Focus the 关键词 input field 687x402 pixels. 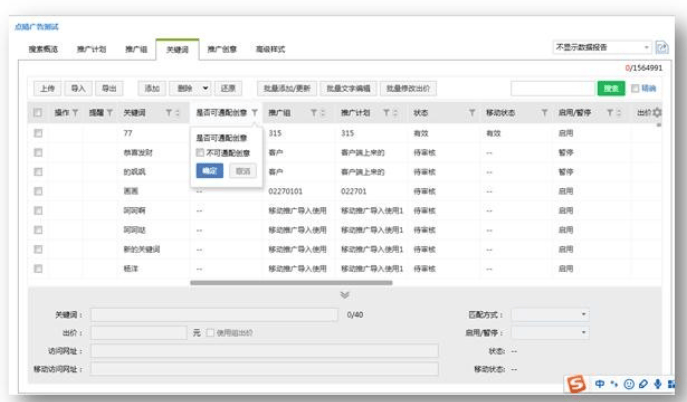pyautogui.click(x=214, y=314)
